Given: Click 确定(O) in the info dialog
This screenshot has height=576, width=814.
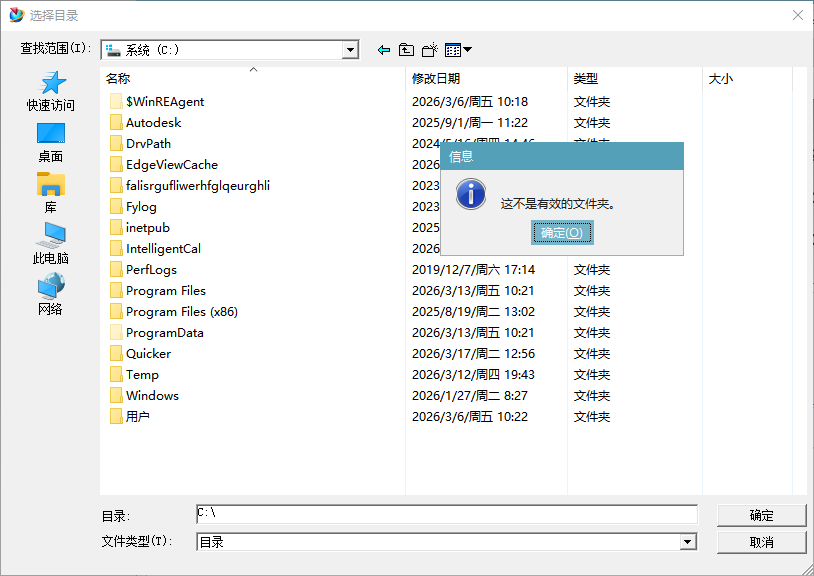Looking at the screenshot, I should tap(561, 233).
